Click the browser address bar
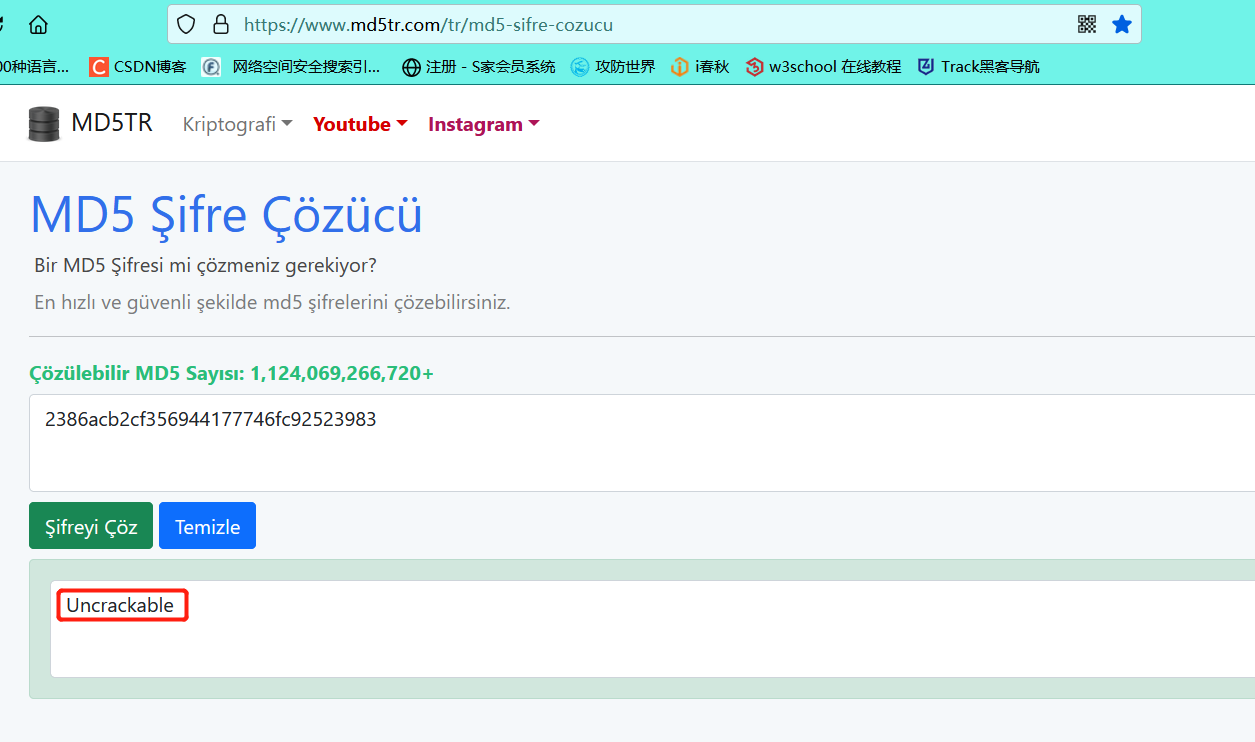 [600, 24]
